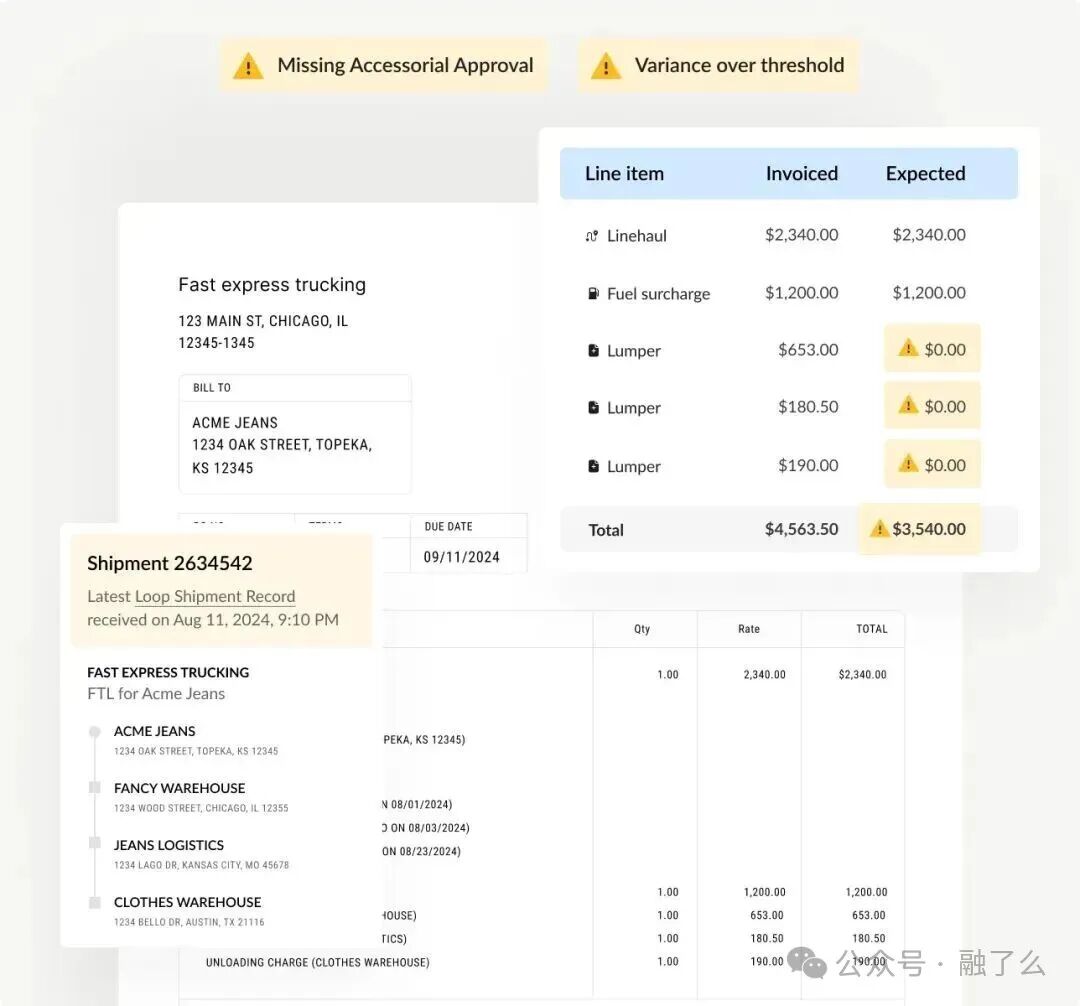
Task: Click the Fuel surcharge pump icon
Action: (592, 294)
